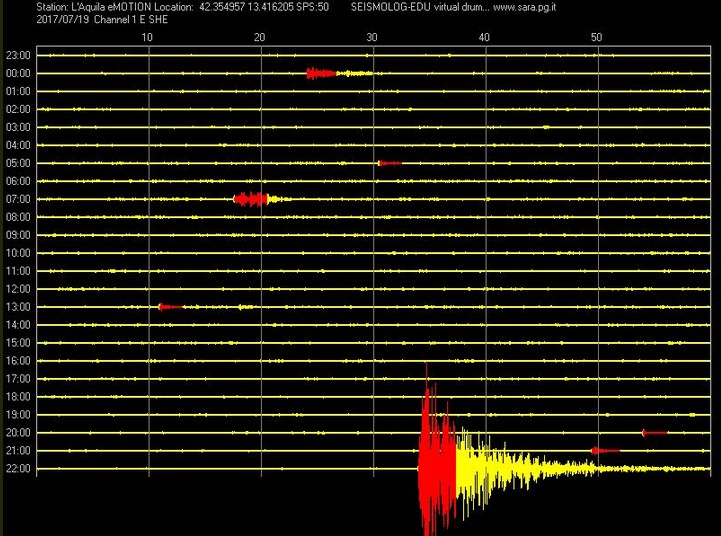The height and width of the screenshot is (536, 721).
Task: Click the 22:00 hour label
Action: (x=18, y=469)
